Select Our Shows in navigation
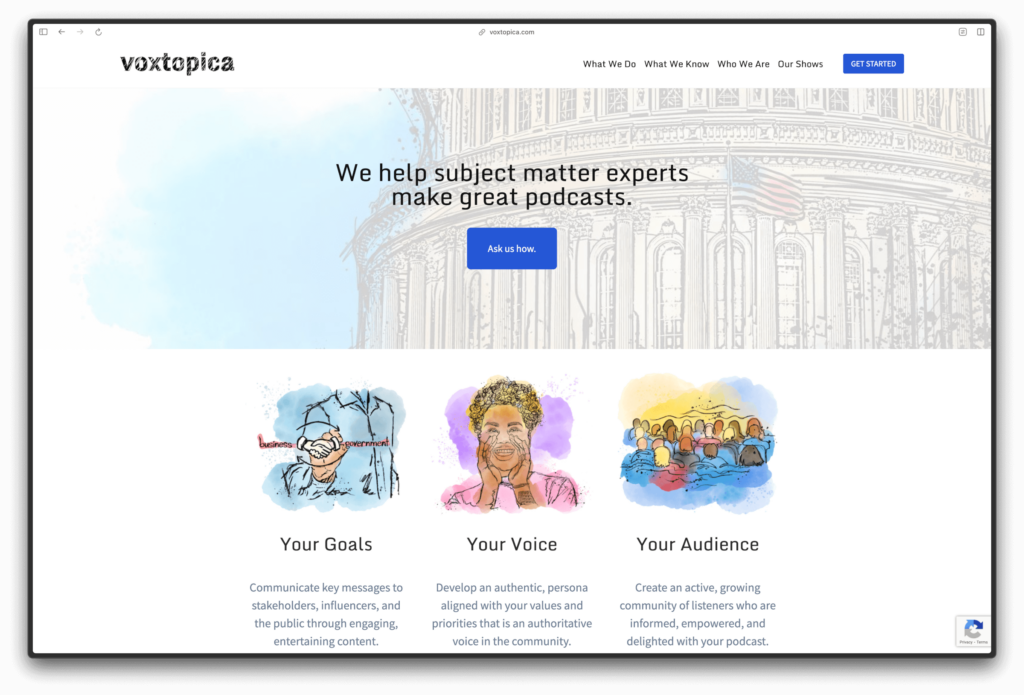 (800, 64)
